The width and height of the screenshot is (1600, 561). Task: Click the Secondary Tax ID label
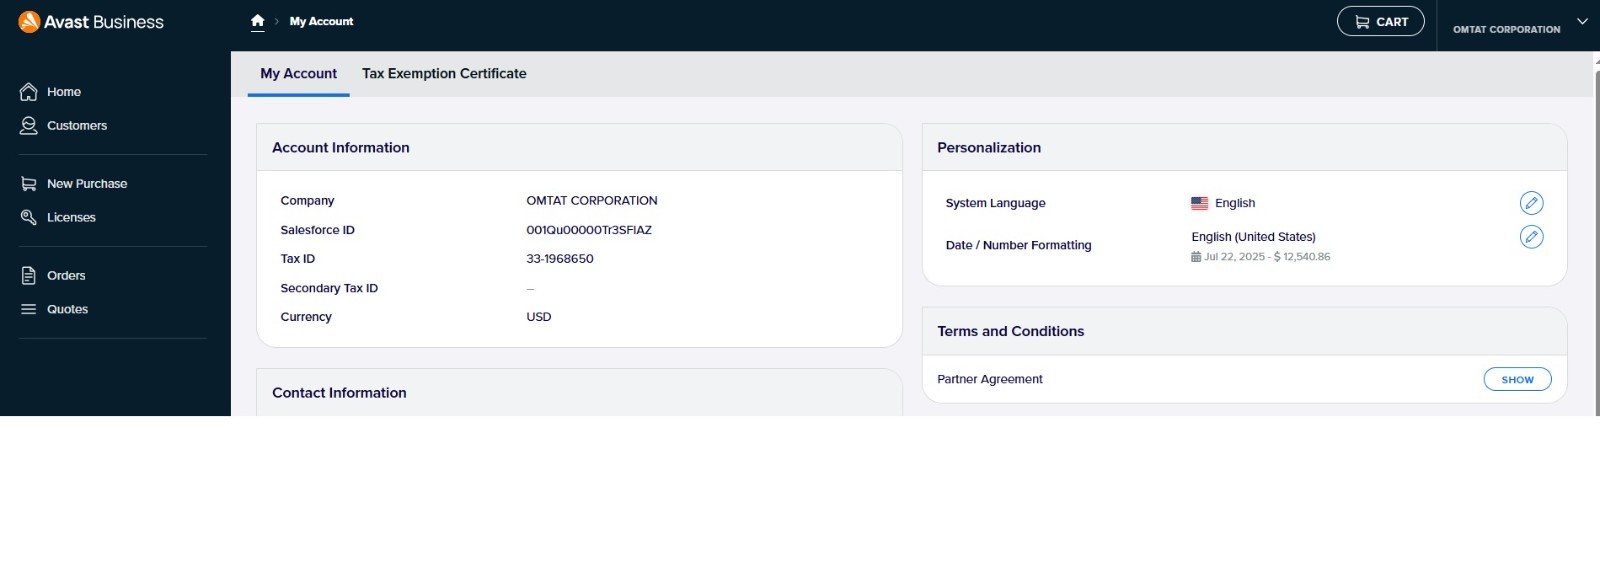coord(329,288)
